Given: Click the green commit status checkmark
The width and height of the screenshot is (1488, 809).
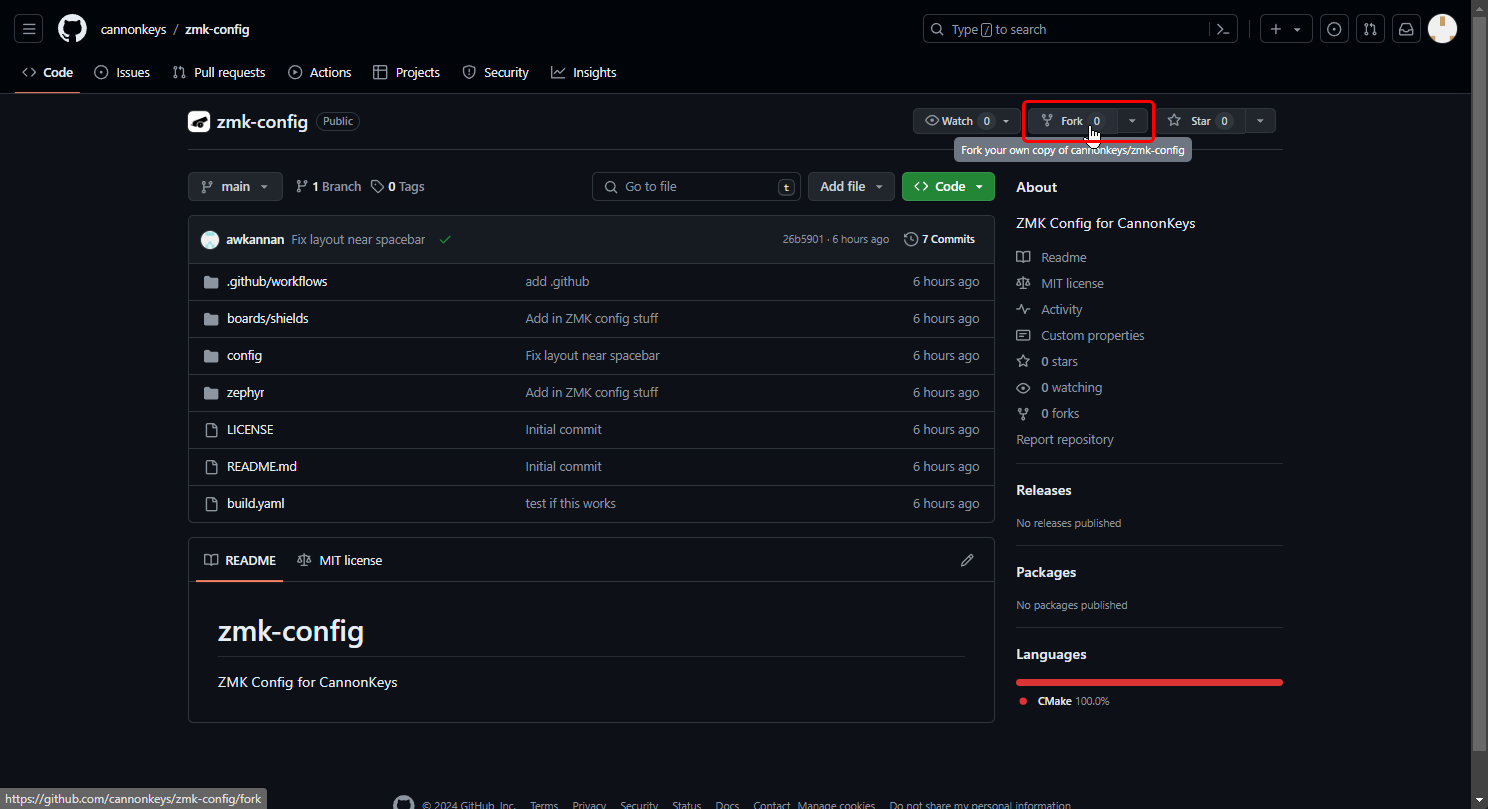Looking at the screenshot, I should click(445, 239).
